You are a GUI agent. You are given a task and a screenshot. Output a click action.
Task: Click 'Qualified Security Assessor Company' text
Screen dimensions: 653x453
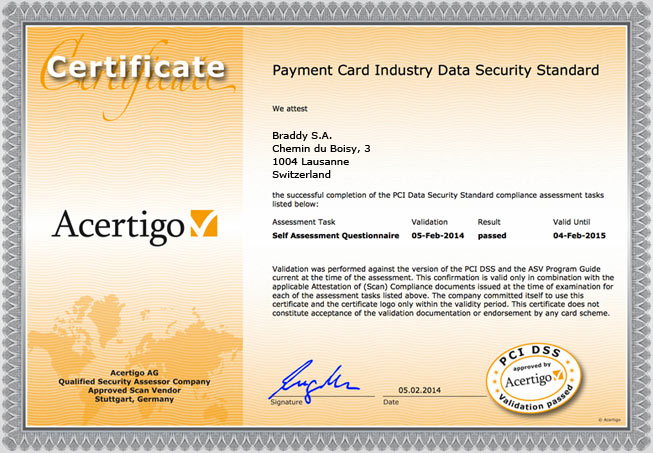pos(134,381)
